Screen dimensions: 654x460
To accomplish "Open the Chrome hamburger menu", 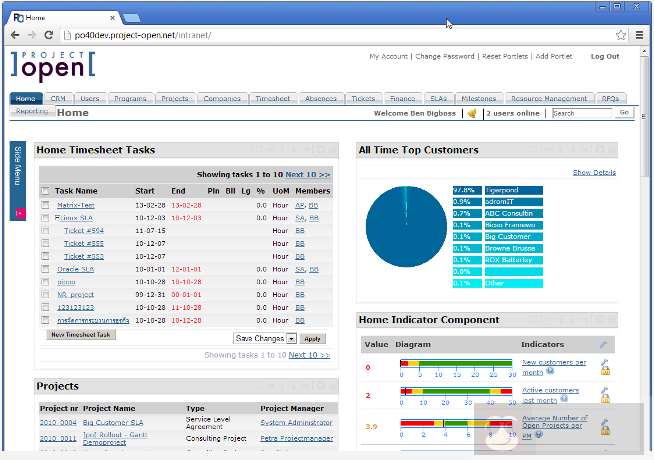I will [x=640, y=35].
